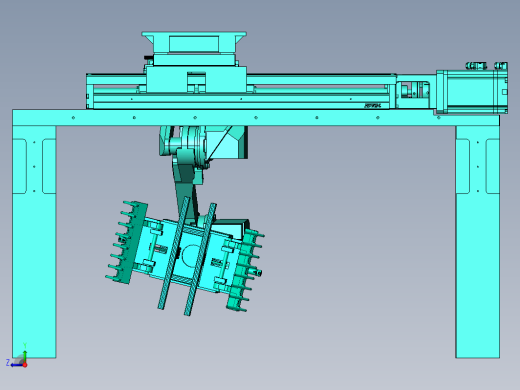The height and width of the screenshot is (390, 520).
Task: Select the right hatched diagonal plate
Action: [x=200, y=259]
